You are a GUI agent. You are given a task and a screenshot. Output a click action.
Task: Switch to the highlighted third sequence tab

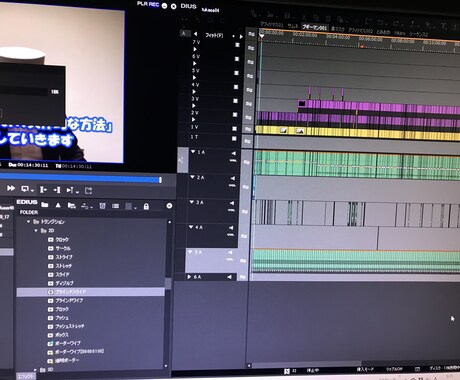(x=315, y=27)
